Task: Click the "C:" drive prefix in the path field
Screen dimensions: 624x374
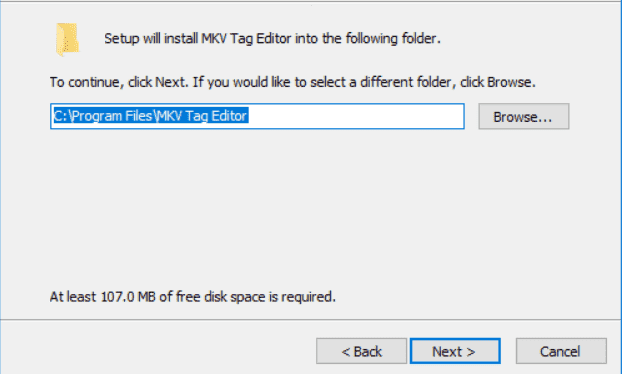Action: 60,116
